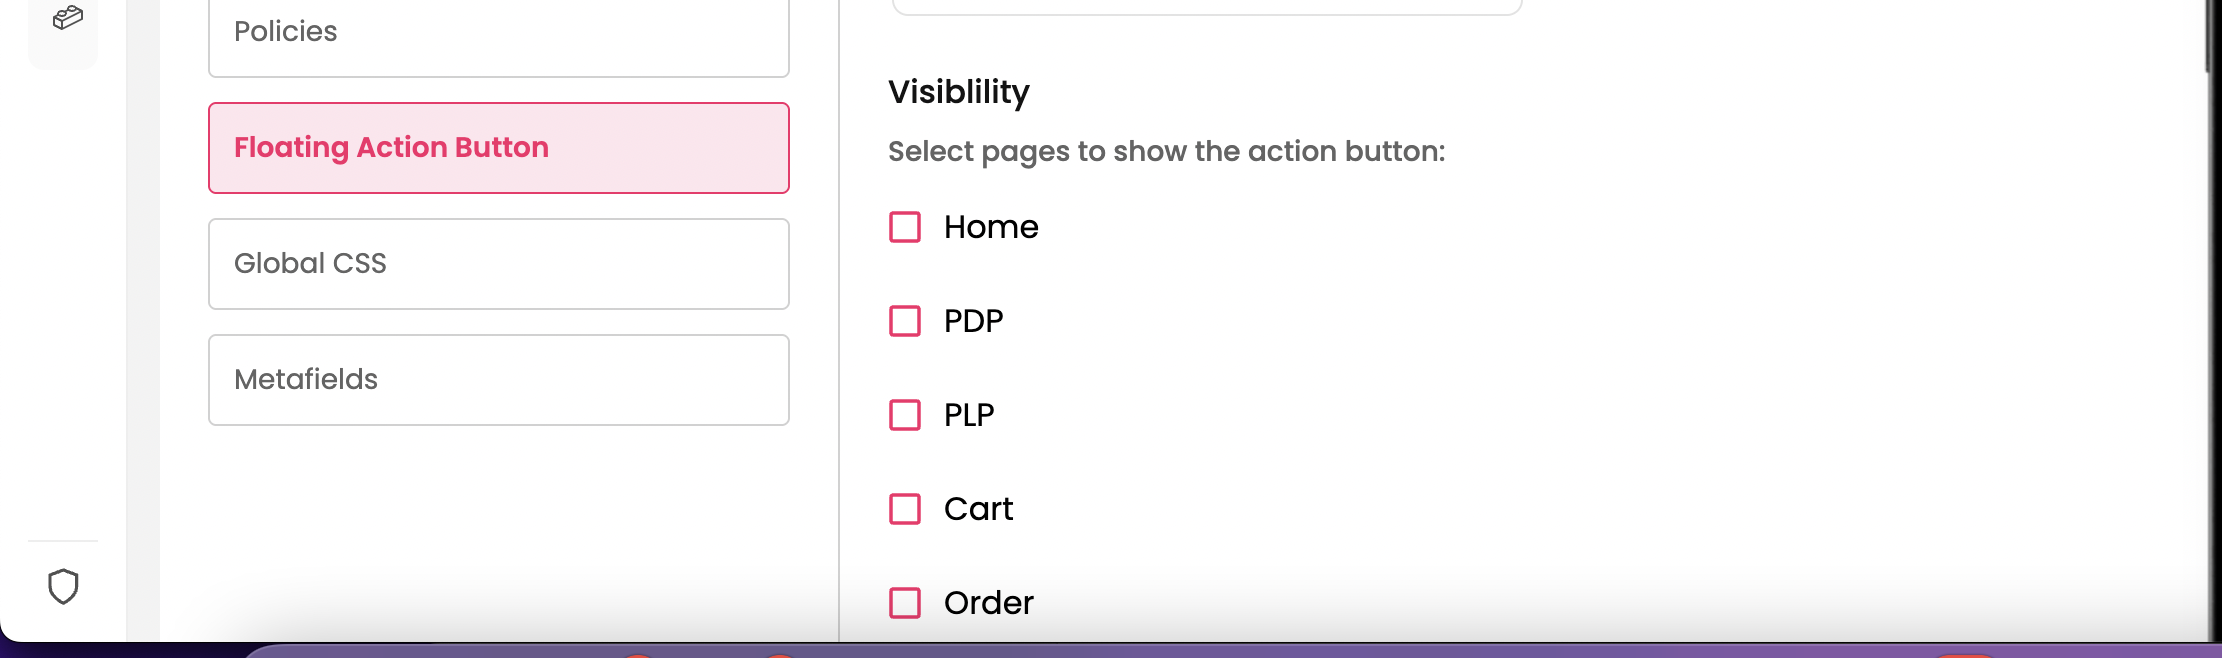Toggle the Cart page checkbox
This screenshot has height=658, width=2222.
click(x=905, y=509)
